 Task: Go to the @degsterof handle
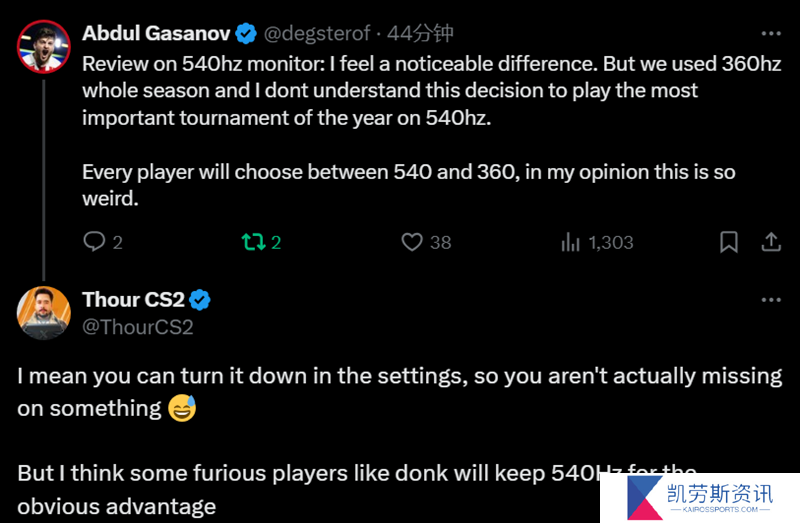coord(317,34)
